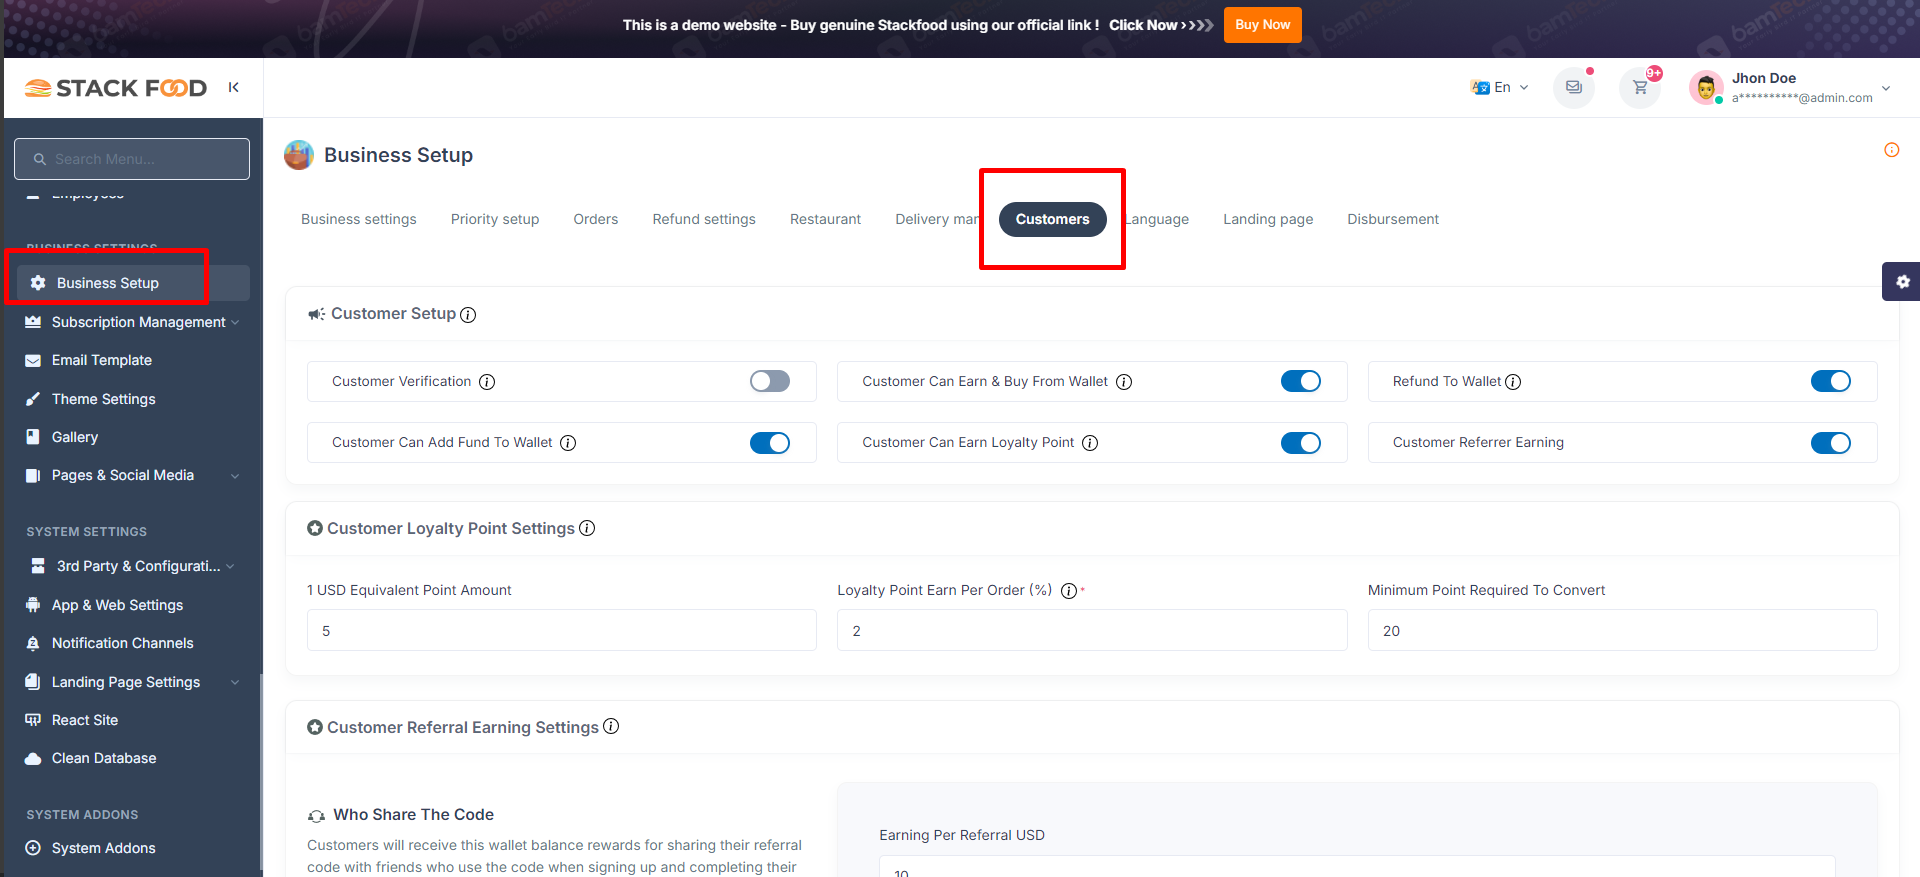Click Loyalty Point Earn Per Order info icon
The height and width of the screenshot is (877, 1920).
click(x=1069, y=591)
